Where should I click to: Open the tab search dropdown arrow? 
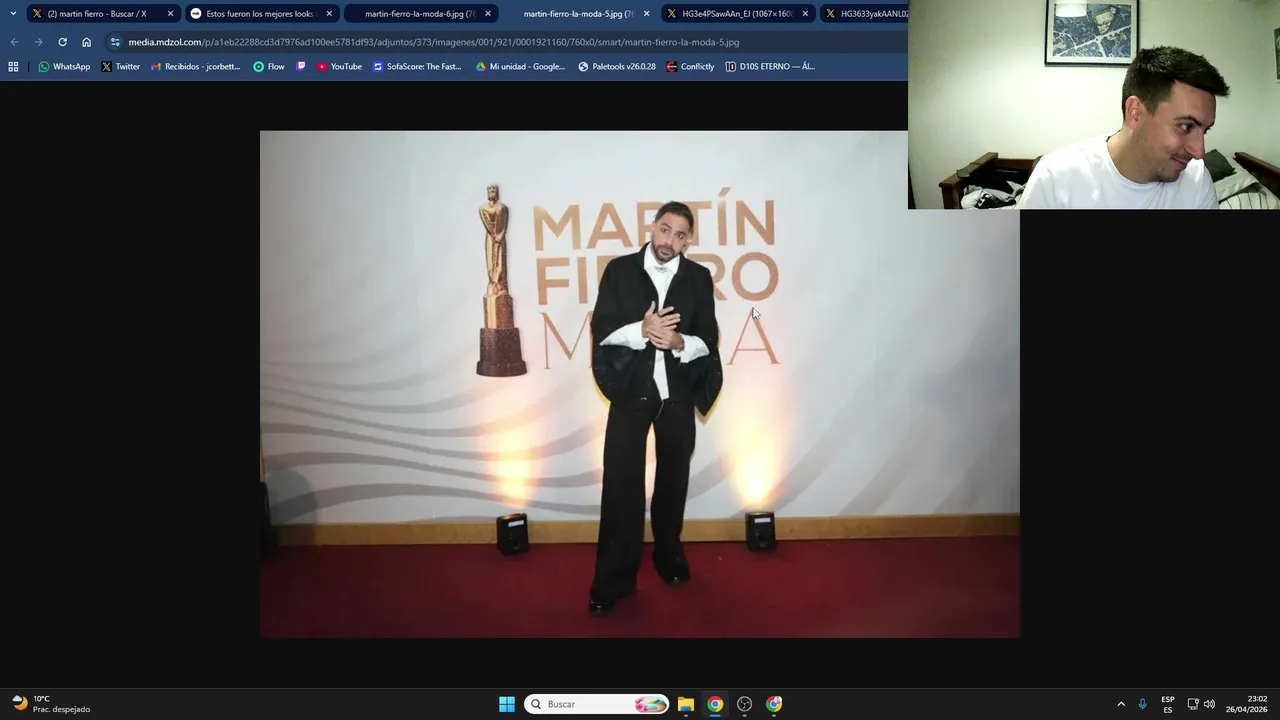coord(13,14)
